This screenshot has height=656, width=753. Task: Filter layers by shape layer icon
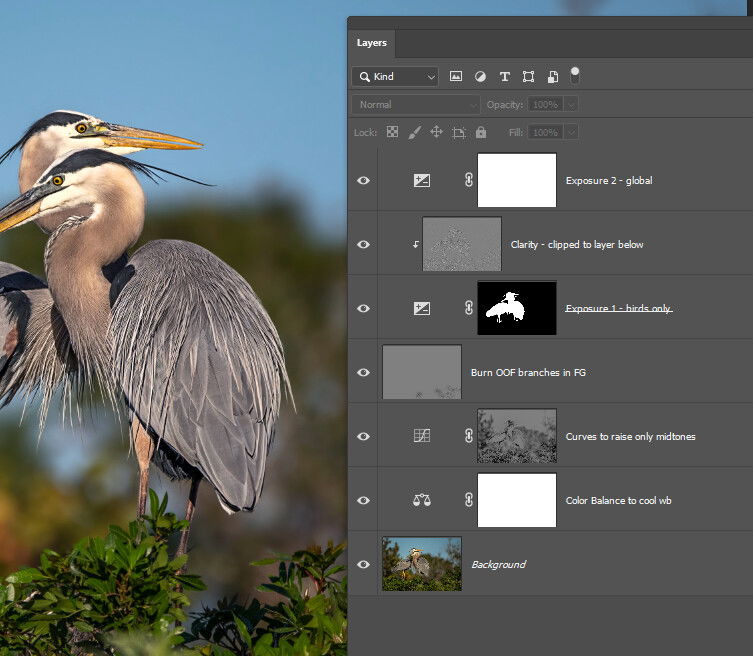528,76
